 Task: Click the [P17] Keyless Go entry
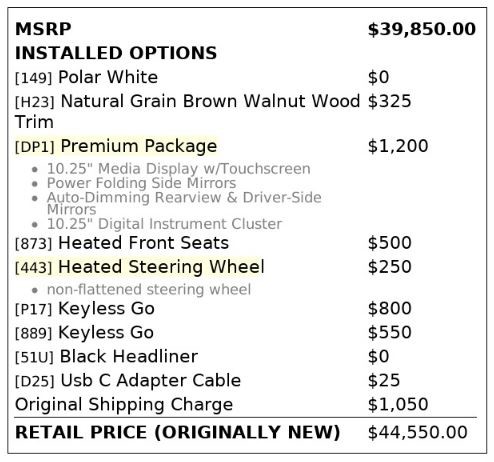click(85, 308)
